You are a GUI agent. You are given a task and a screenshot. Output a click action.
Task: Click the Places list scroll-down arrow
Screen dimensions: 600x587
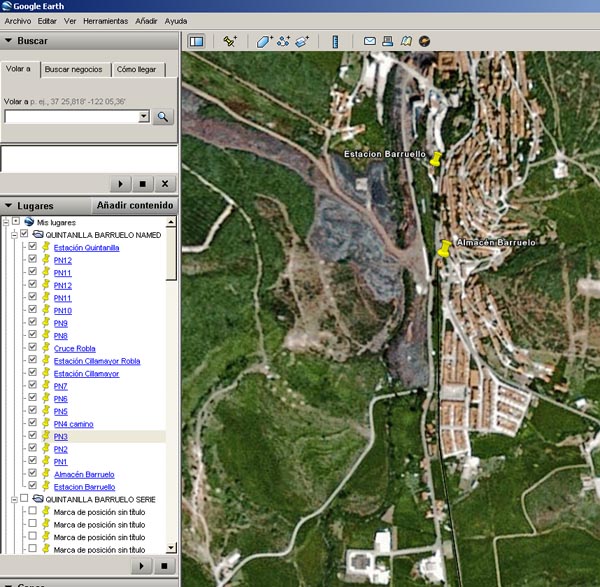171,548
